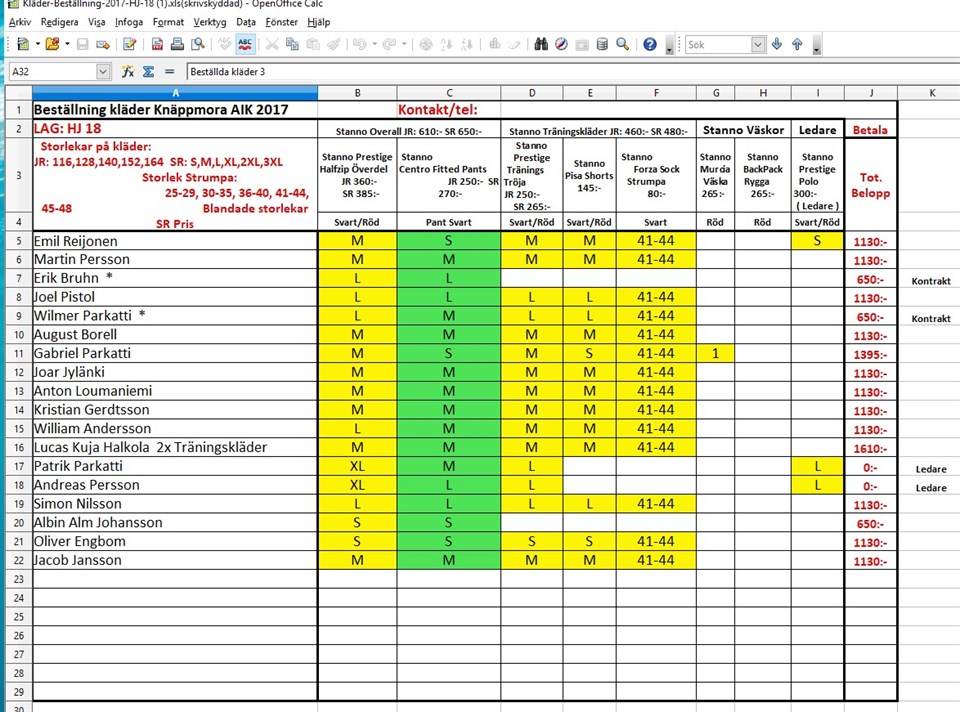Screen dimensions: 960x712
Task: Expand the Sök search history dropdown
Action: (758, 44)
